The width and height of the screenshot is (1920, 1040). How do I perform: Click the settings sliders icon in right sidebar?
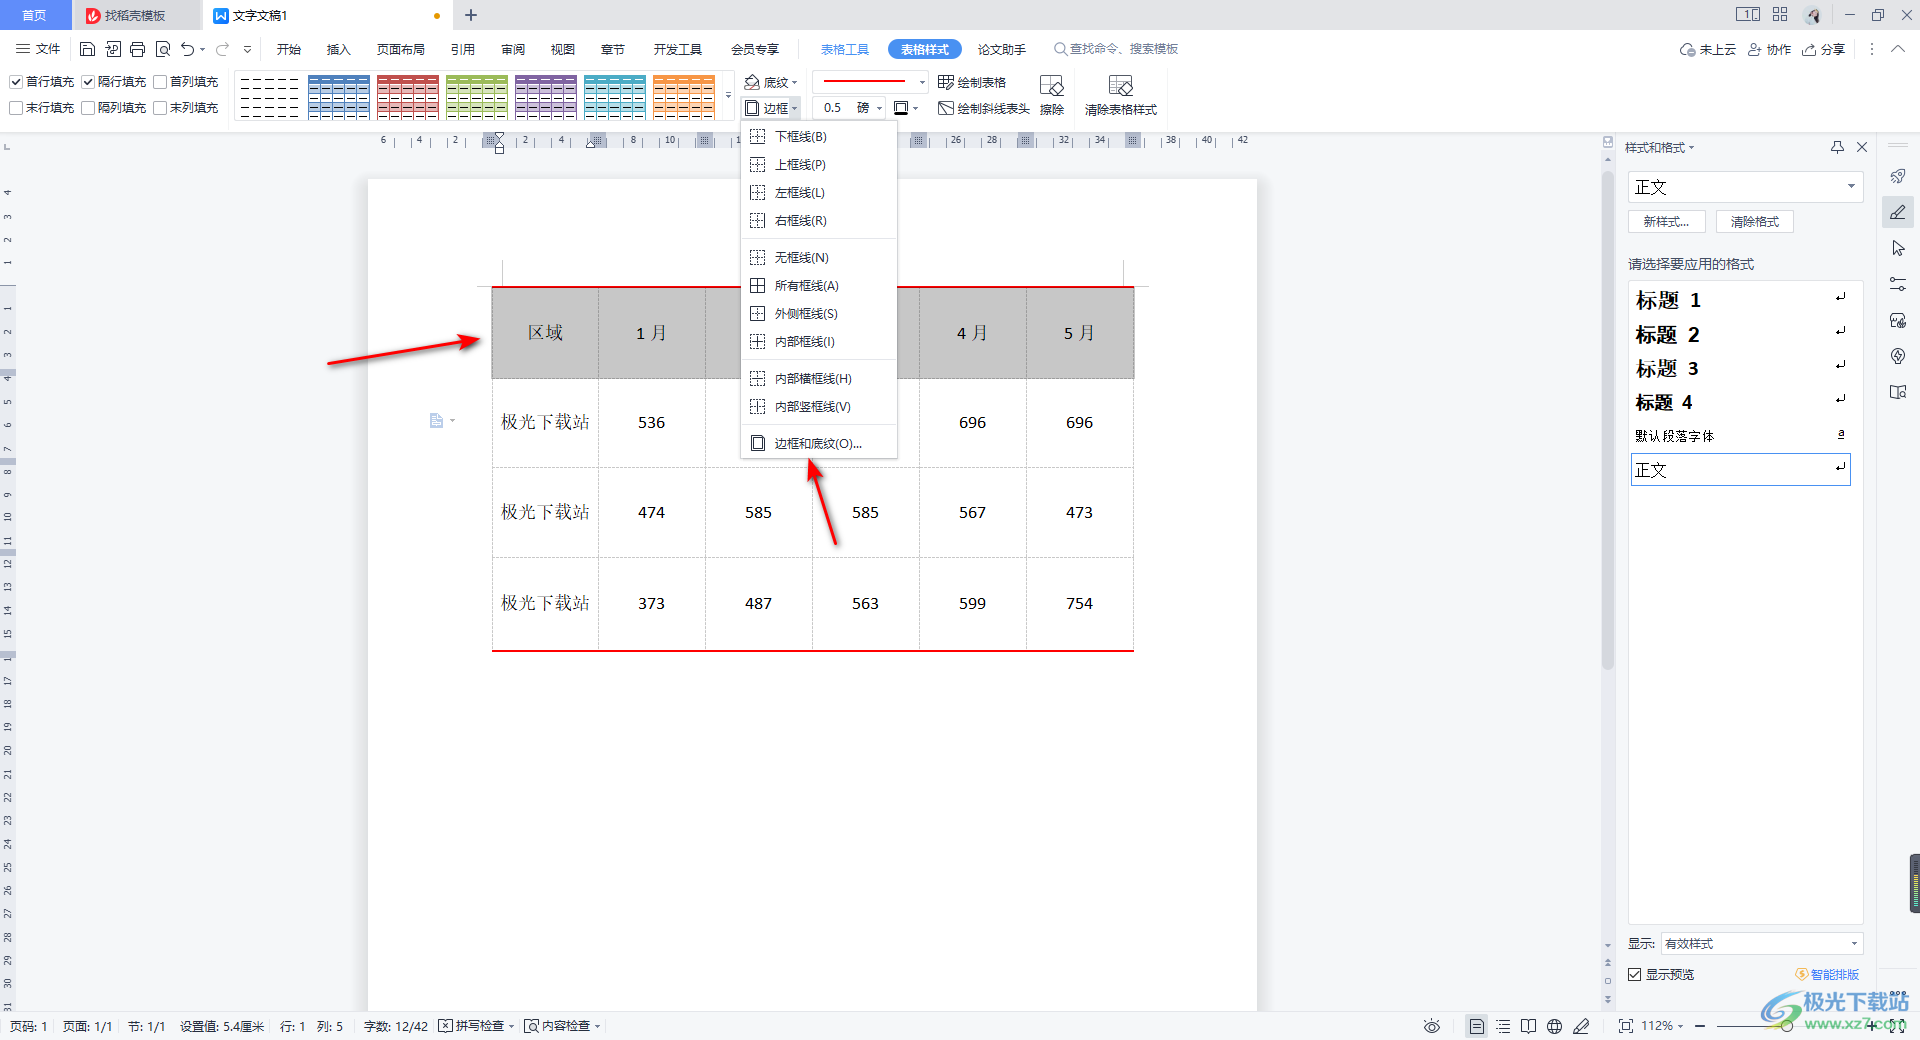1898,284
